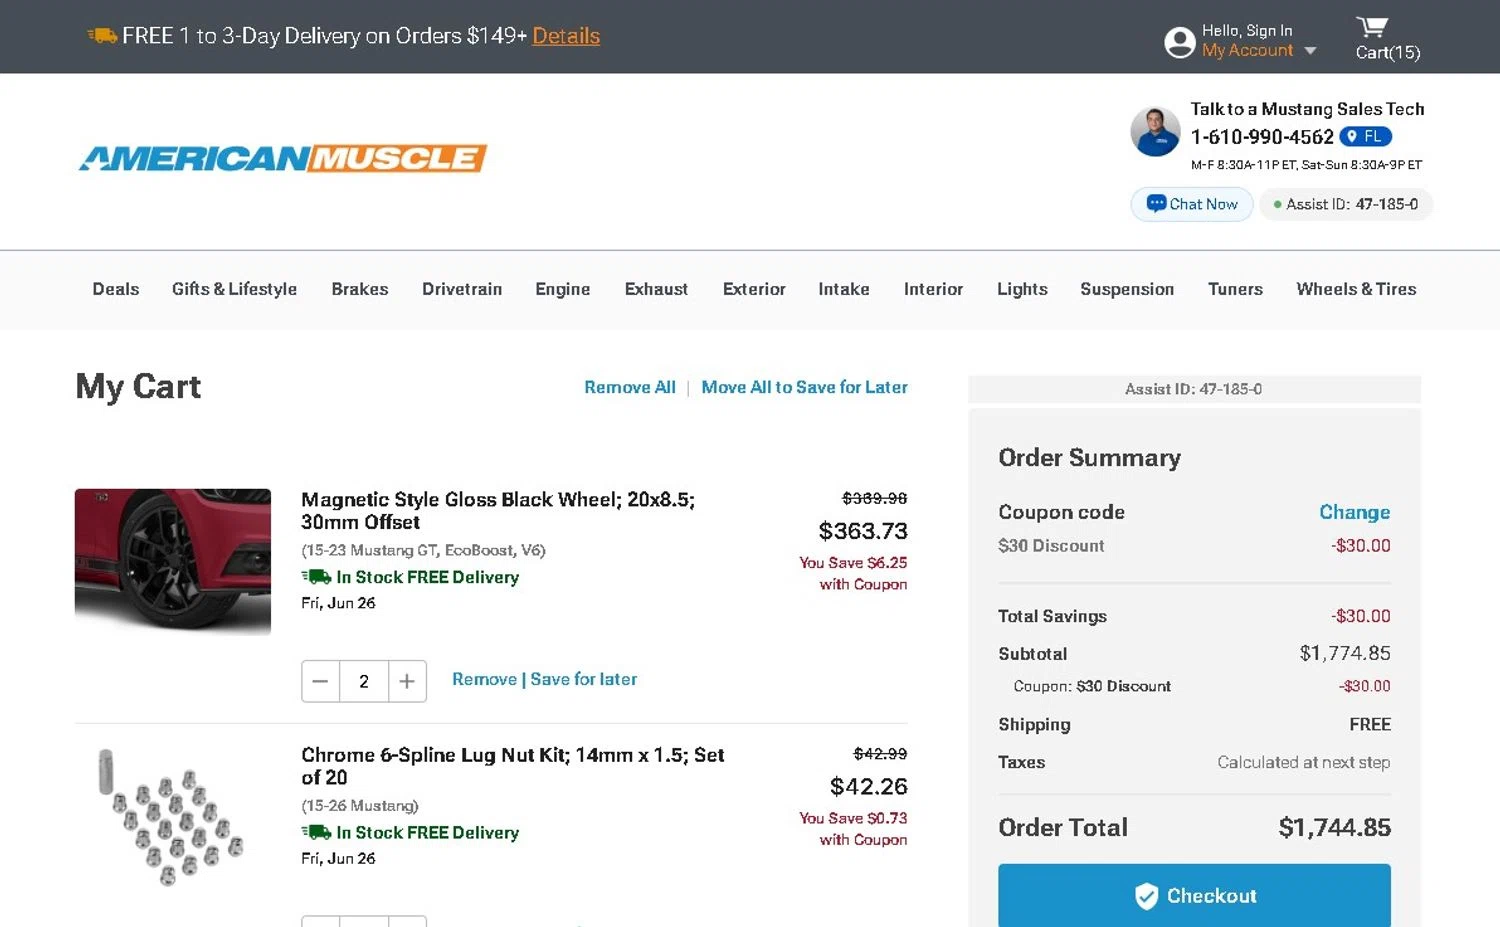Viewport: 1500px width, 927px height.
Task: Click the Cart(15) label
Action: click(1388, 53)
